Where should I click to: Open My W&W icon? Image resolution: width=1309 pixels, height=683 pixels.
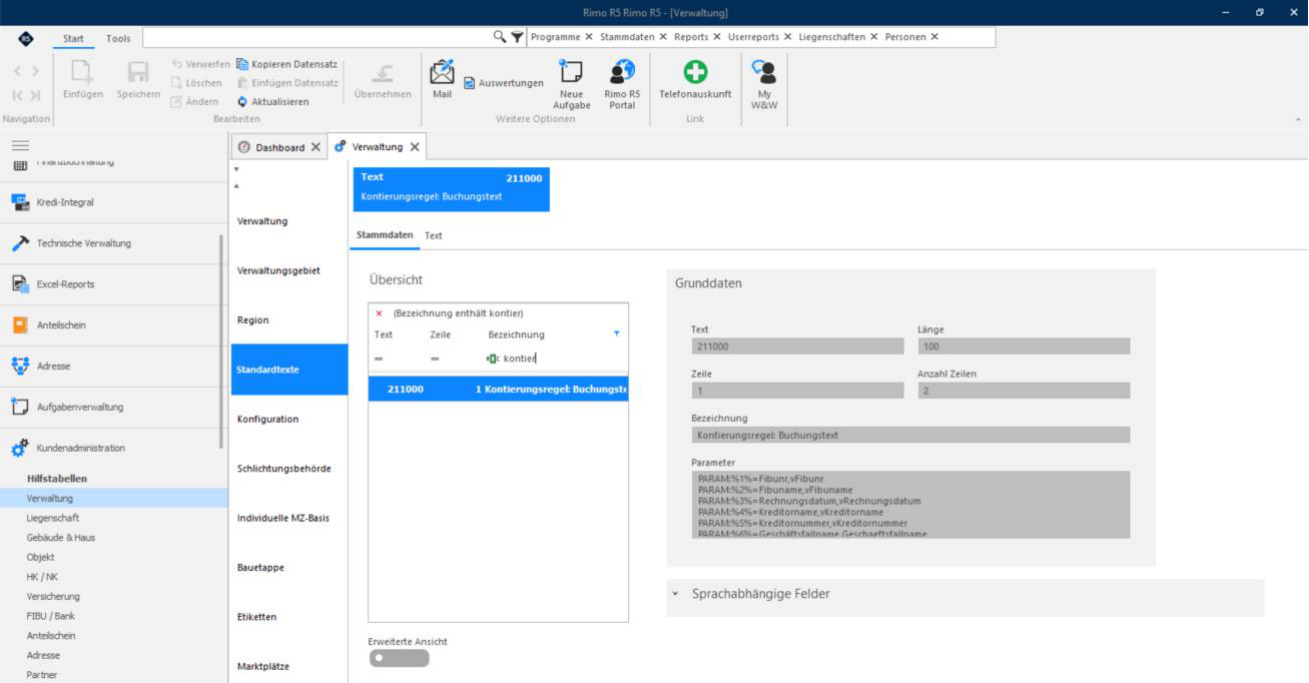click(x=764, y=72)
